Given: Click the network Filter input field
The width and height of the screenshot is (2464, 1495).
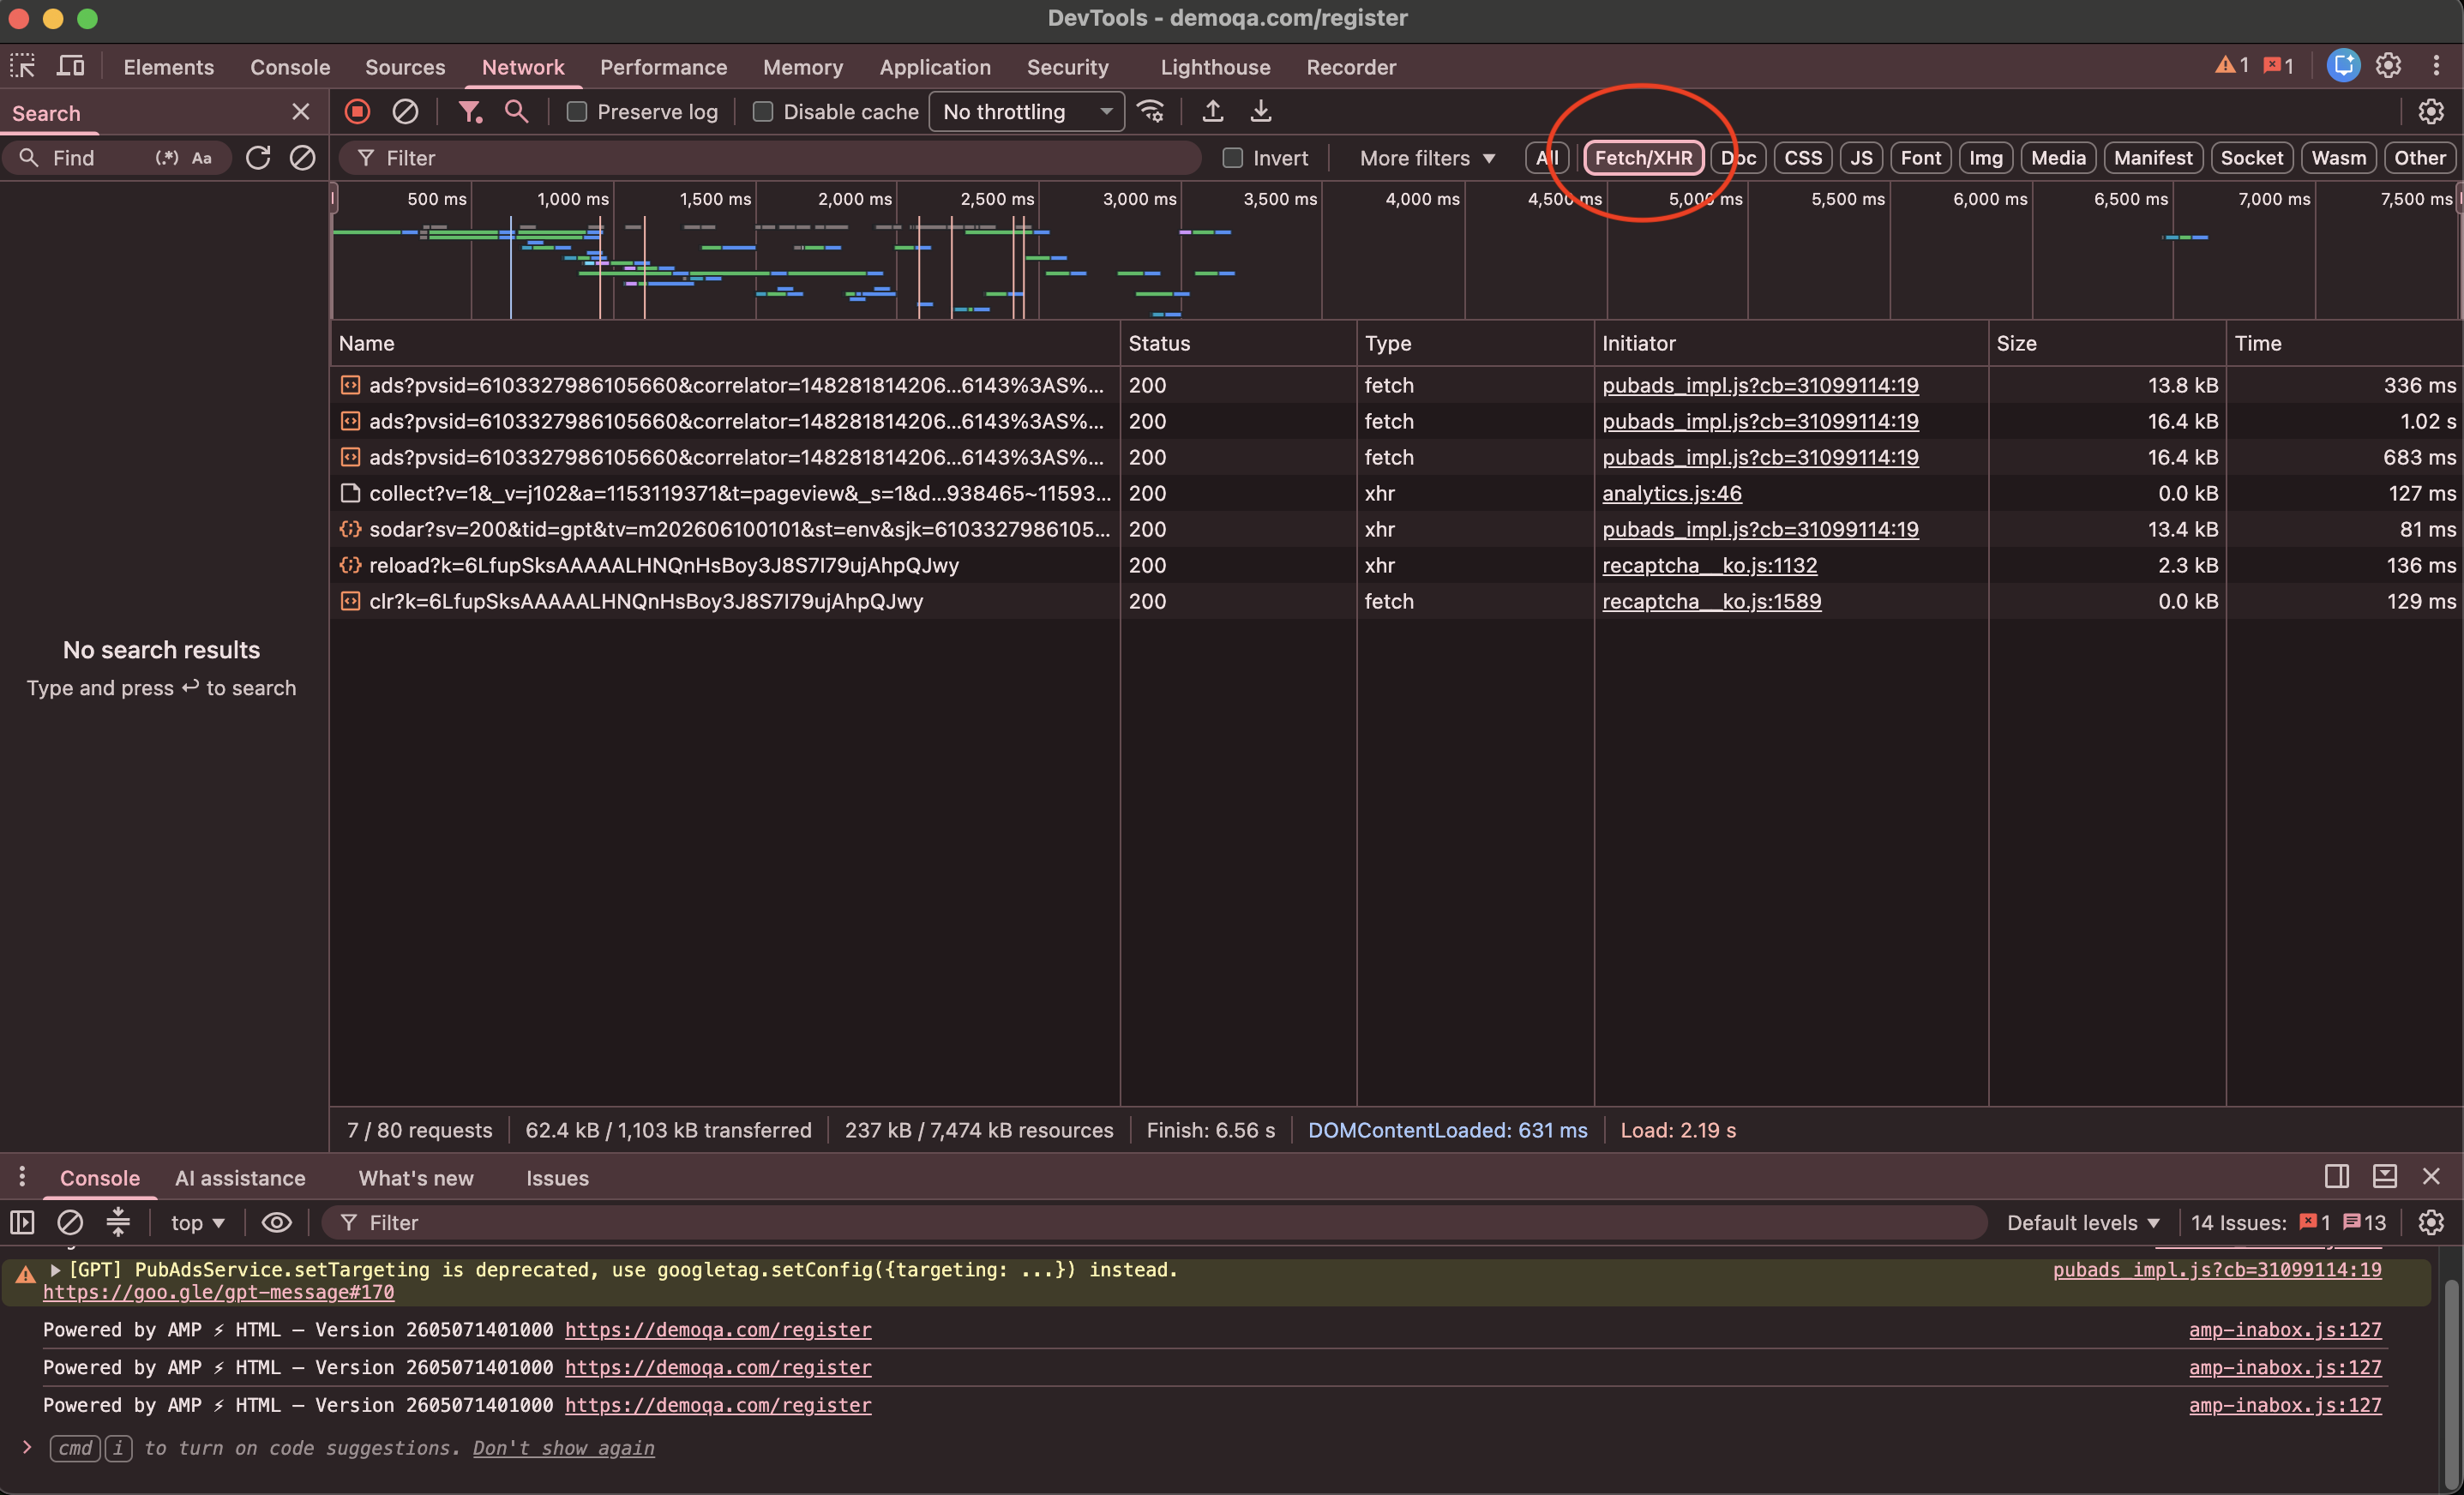Looking at the screenshot, I should click(770, 158).
